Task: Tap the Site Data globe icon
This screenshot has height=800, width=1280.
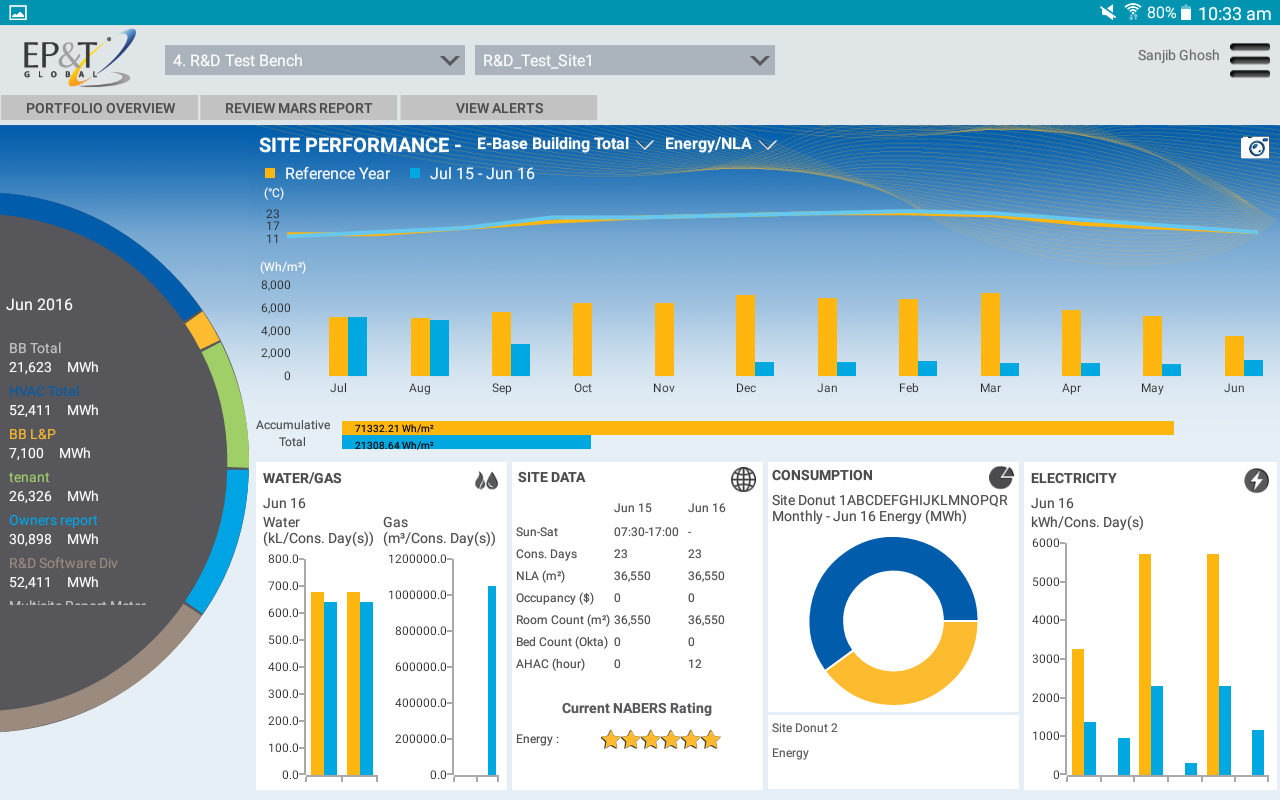Action: pyautogui.click(x=743, y=479)
